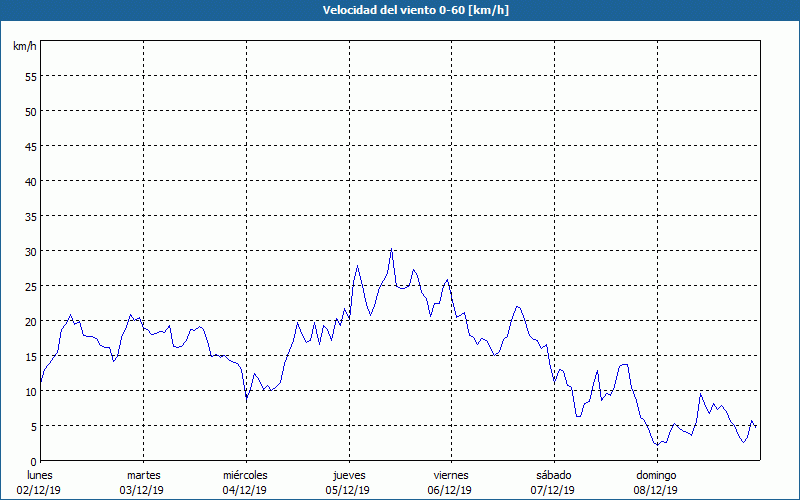Click the 45 y-axis label
The image size is (800, 500).
pos(31,146)
